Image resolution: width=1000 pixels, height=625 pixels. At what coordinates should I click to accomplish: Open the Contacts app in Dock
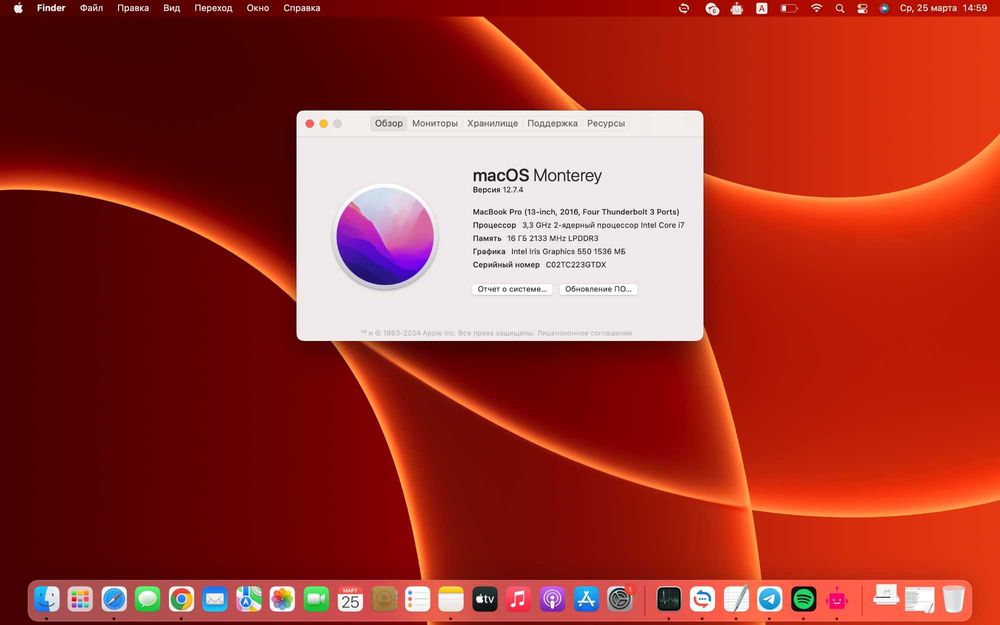pyautogui.click(x=384, y=599)
